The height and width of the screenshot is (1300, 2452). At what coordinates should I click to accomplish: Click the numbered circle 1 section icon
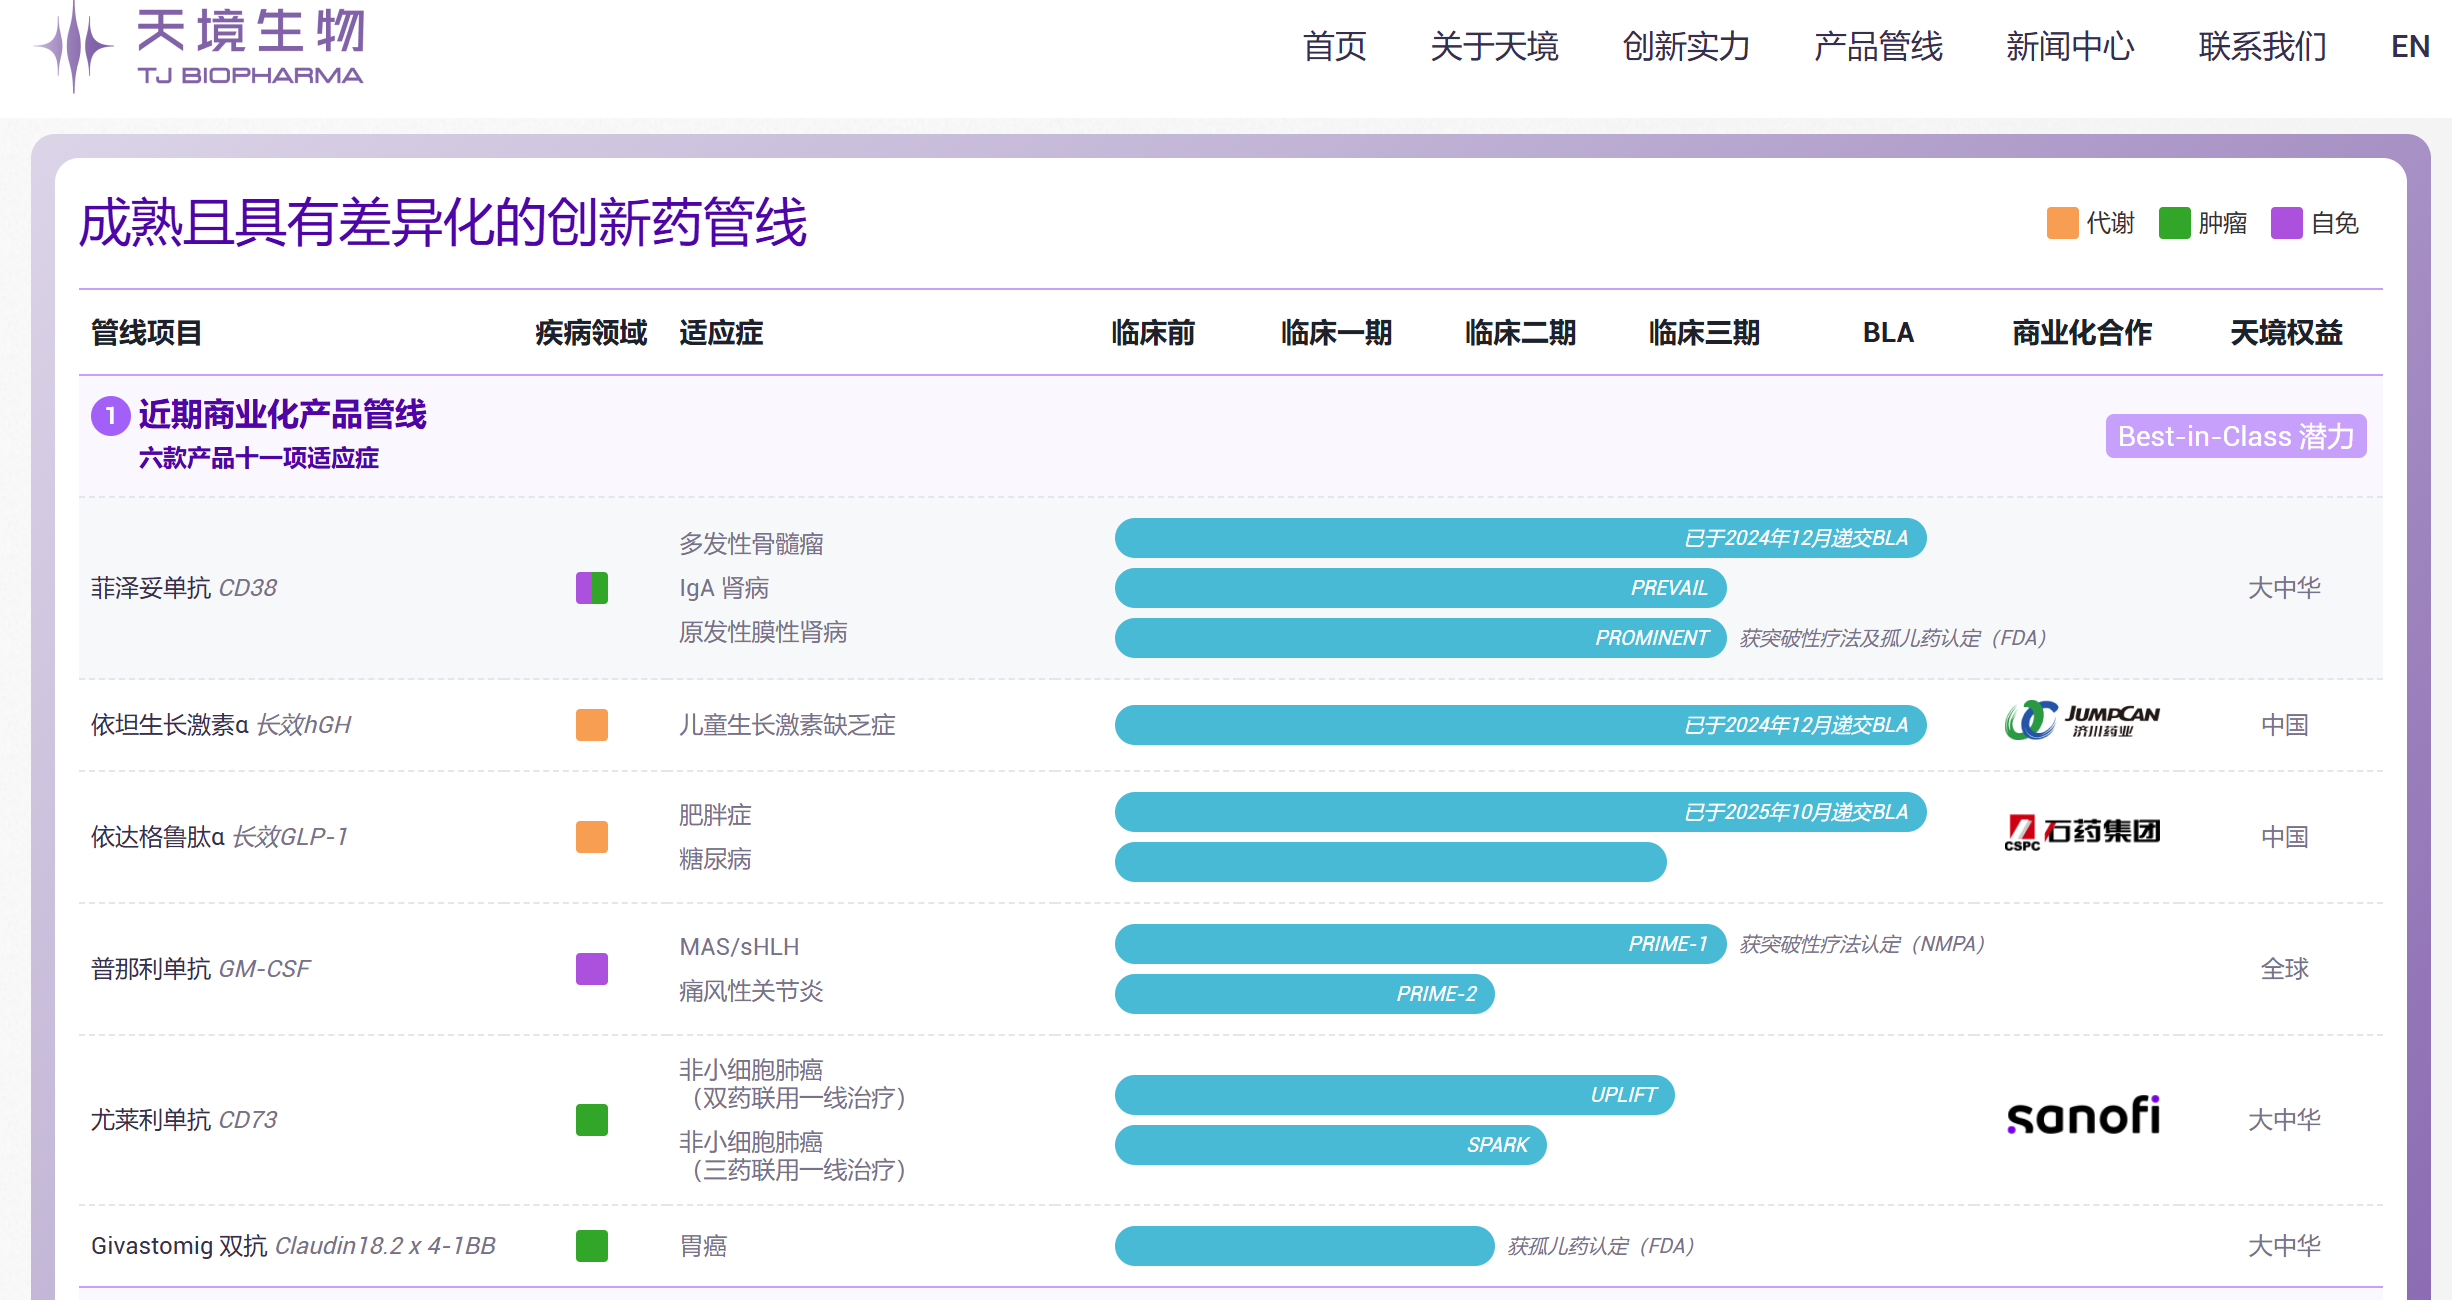(x=110, y=416)
